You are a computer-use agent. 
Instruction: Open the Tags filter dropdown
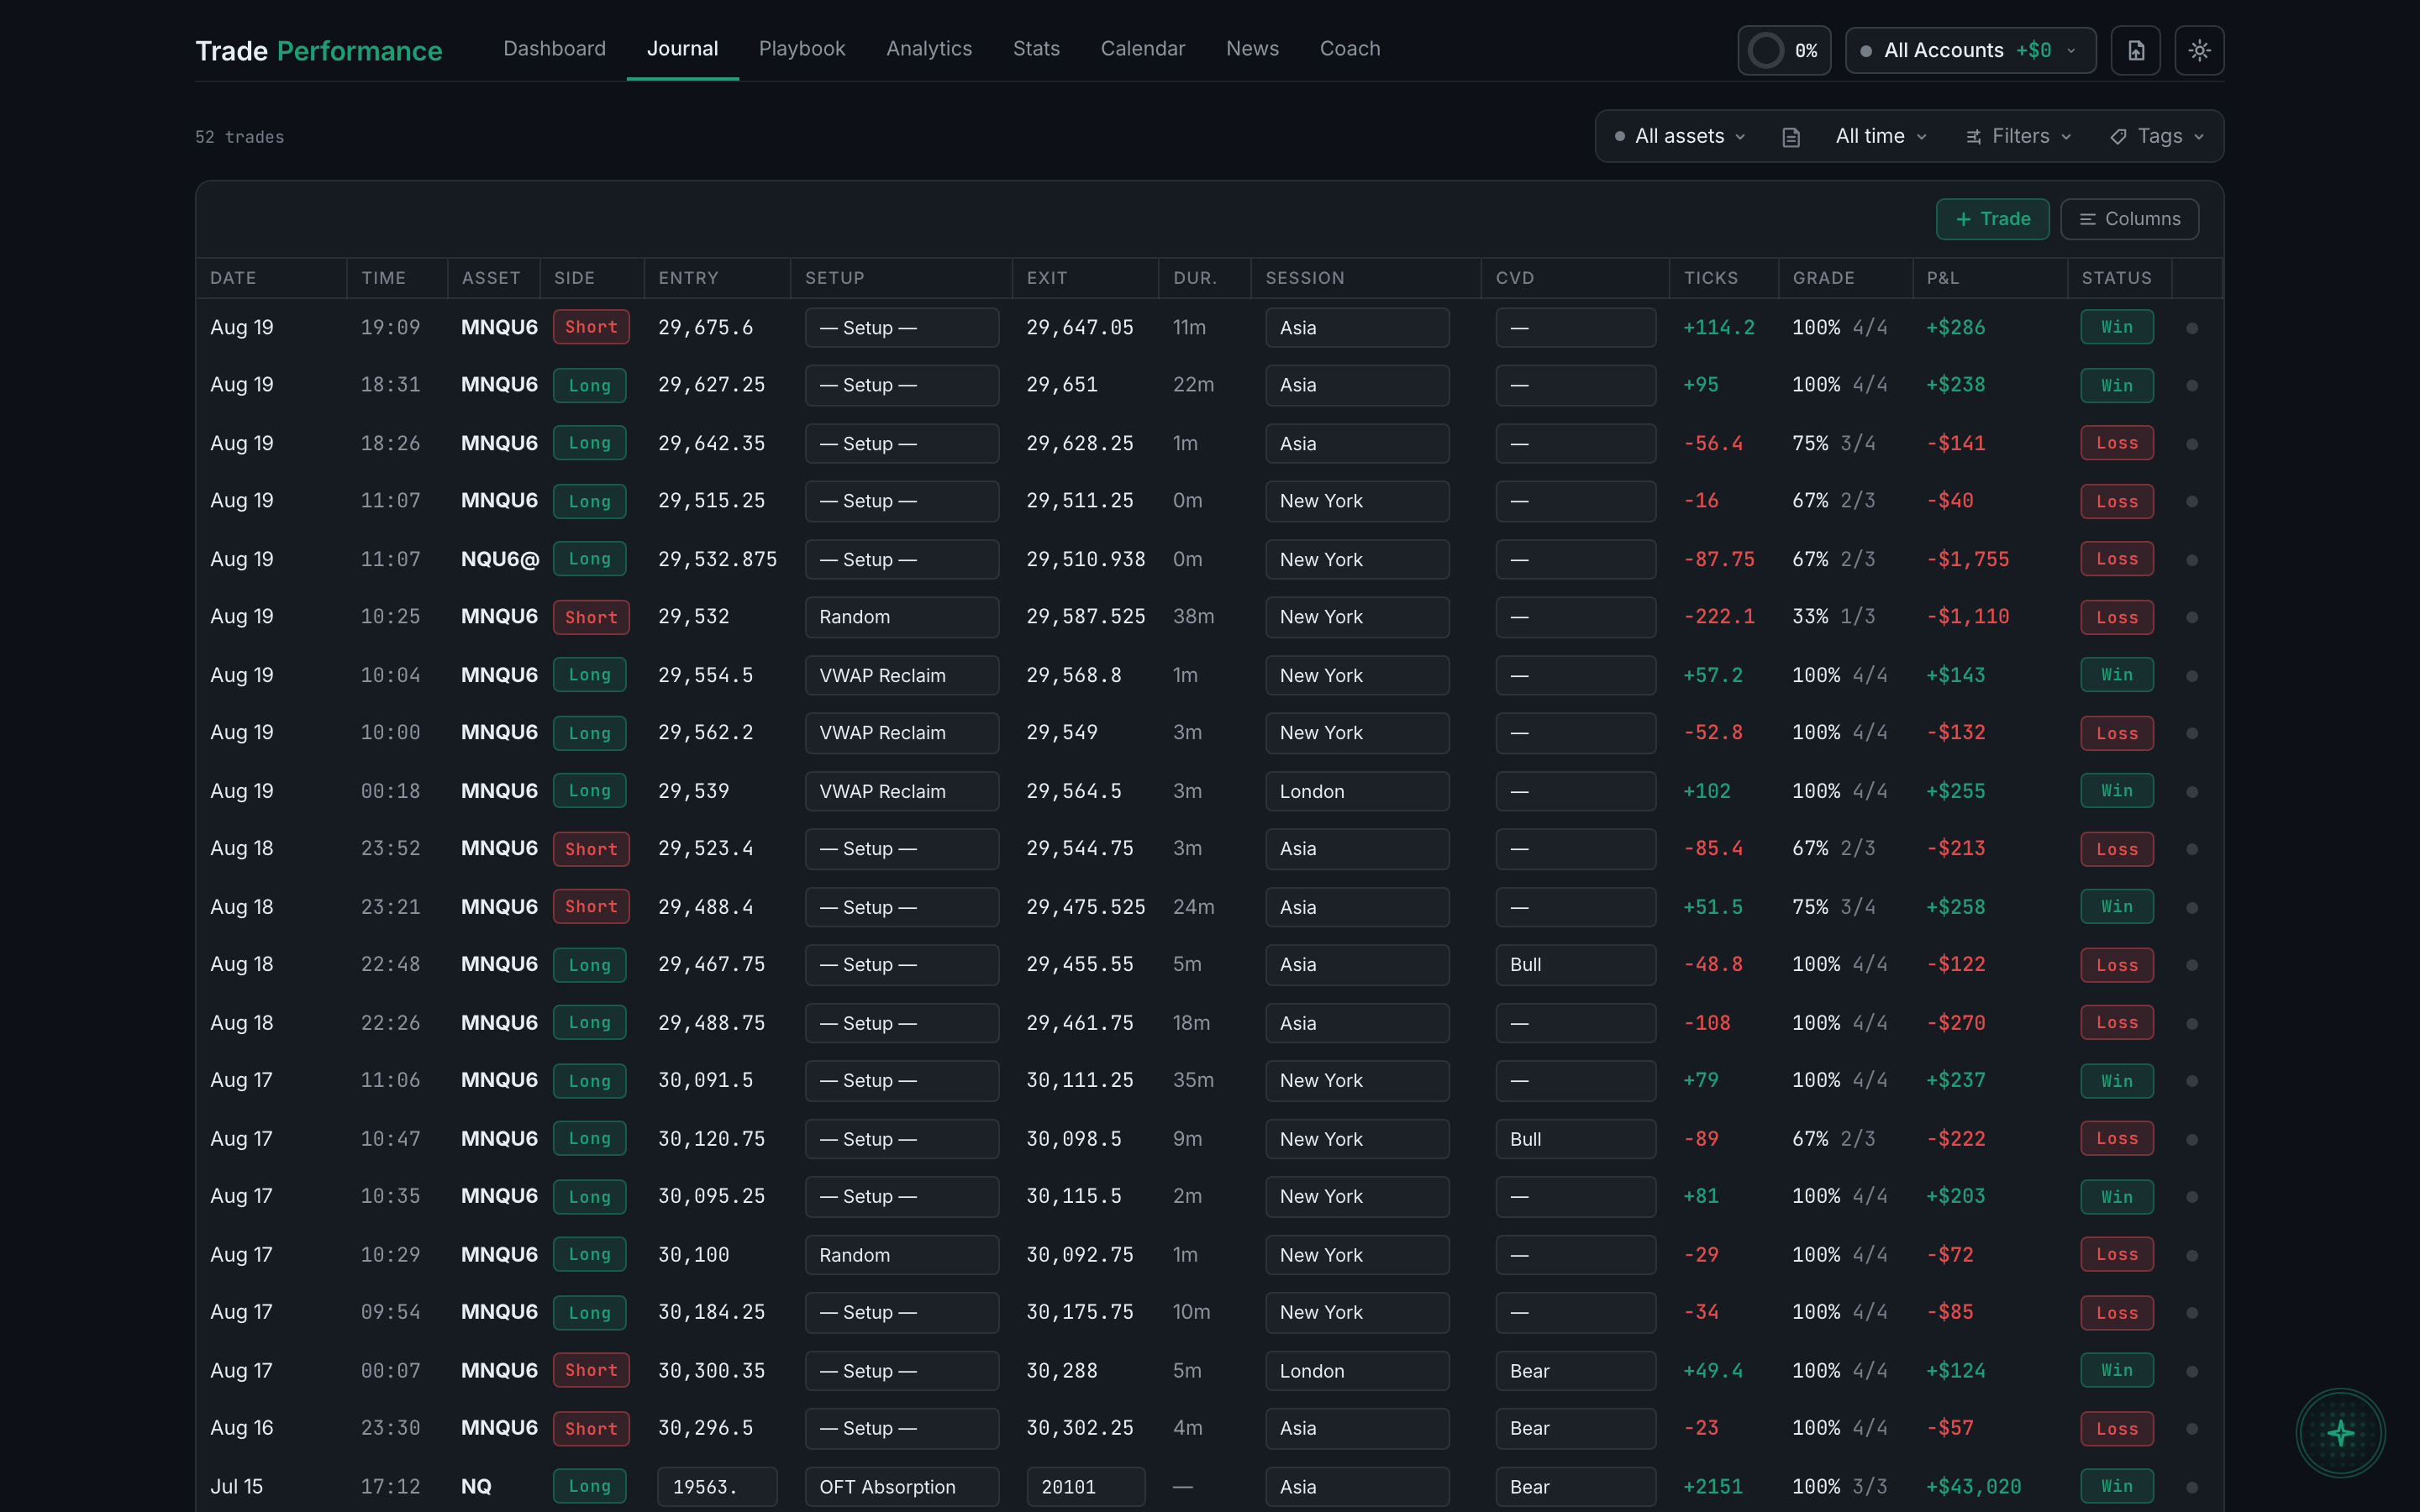(2157, 136)
